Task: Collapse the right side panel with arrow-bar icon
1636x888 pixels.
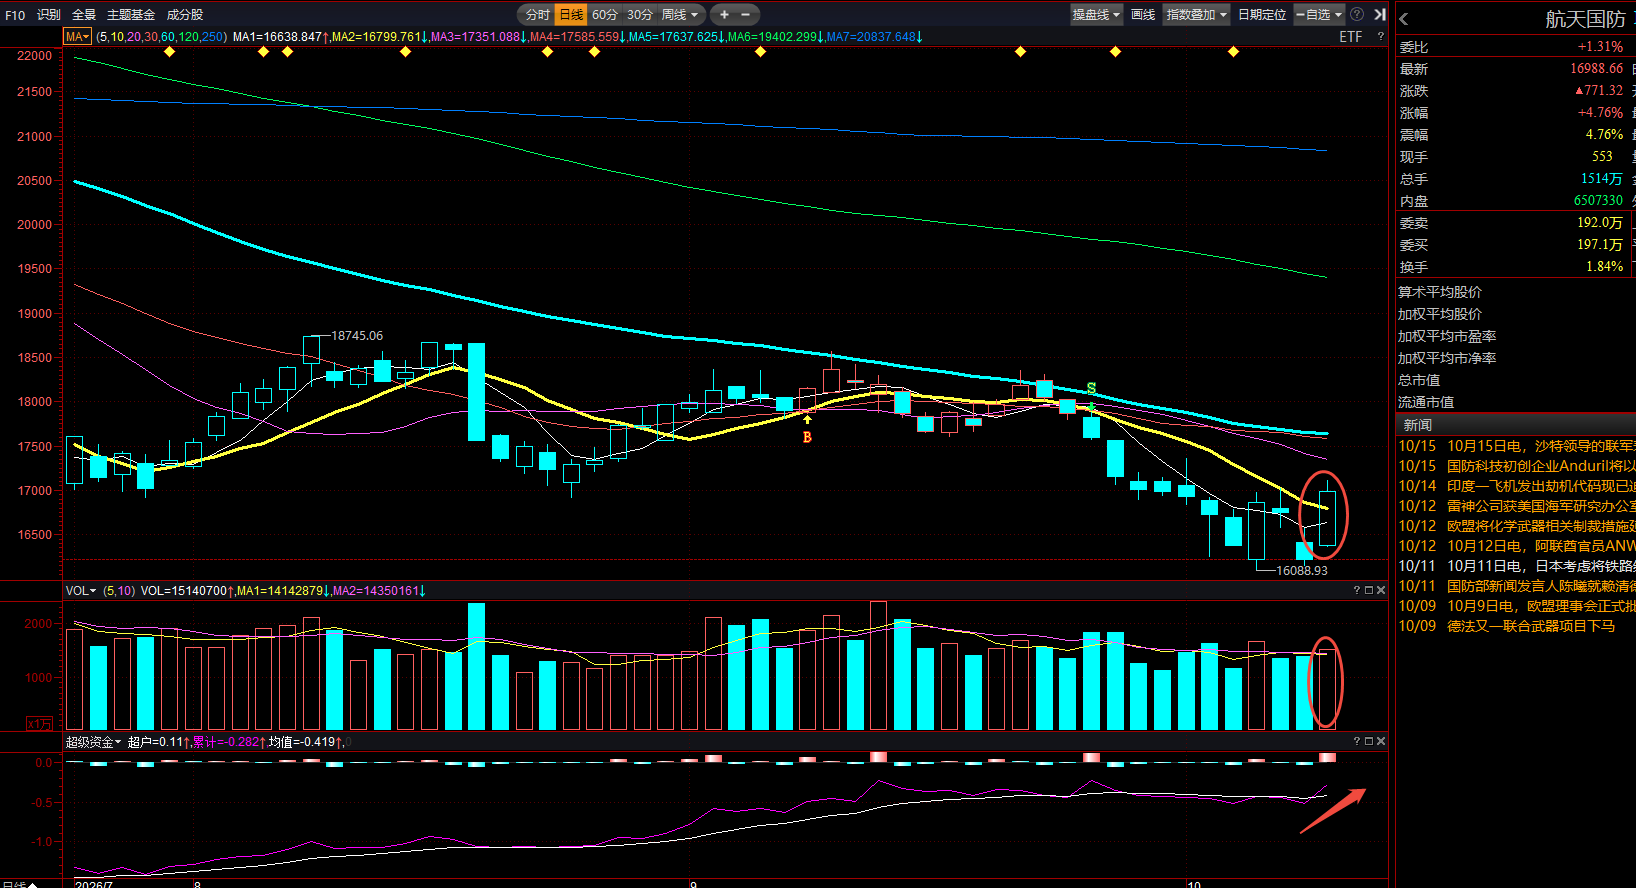Action: point(1380,14)
